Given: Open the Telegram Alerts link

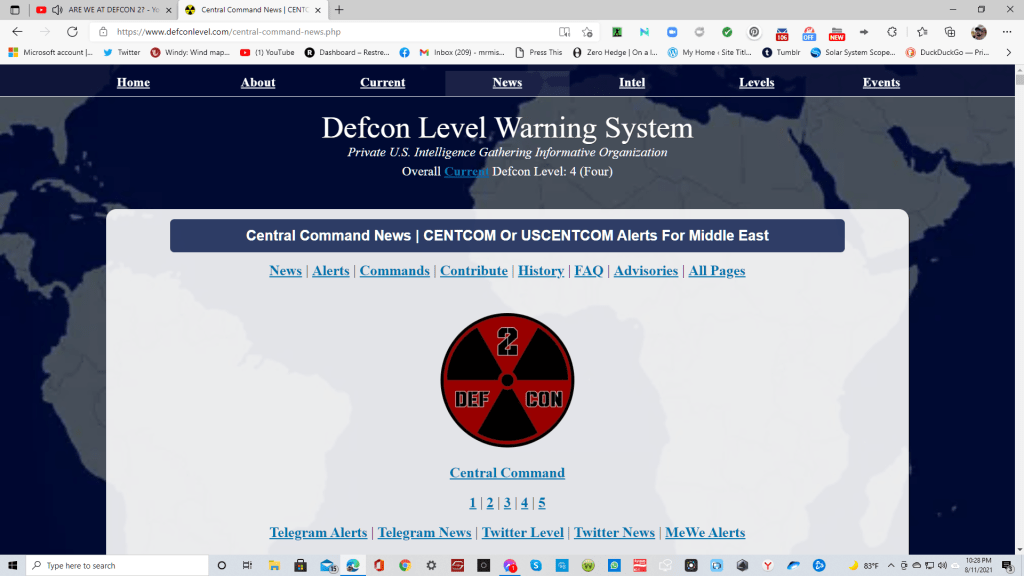Looking at the screenshot, I should coord(318,533).
